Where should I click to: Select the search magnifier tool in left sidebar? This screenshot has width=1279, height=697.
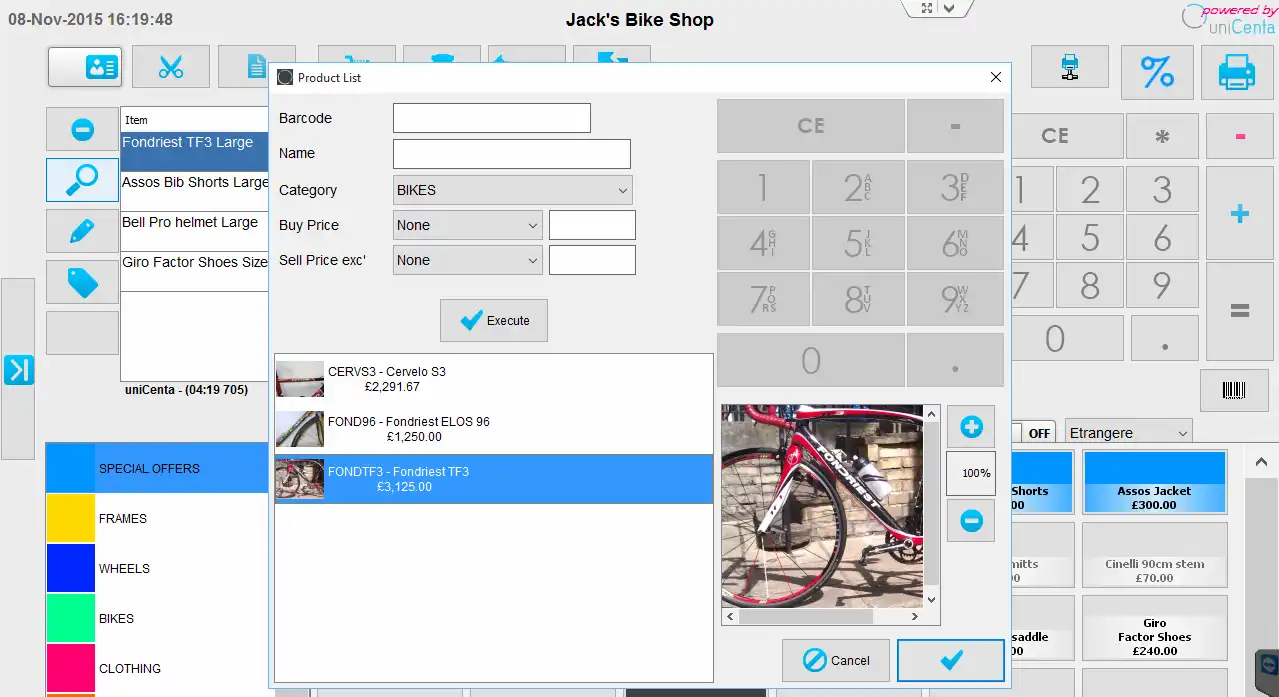82,180
